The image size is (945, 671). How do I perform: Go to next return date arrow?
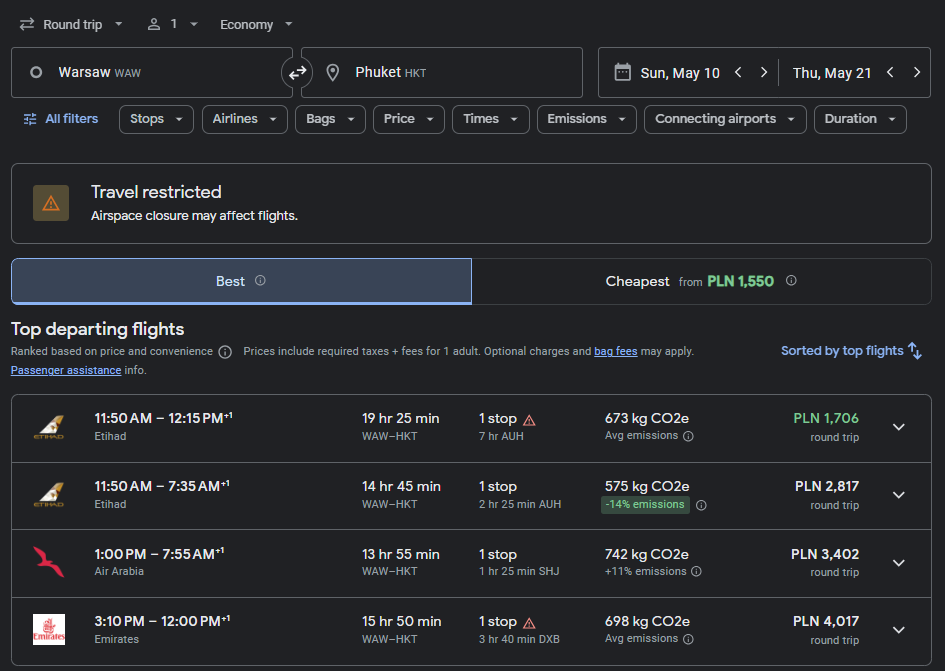pyautogui.click(x=917, y=72)
